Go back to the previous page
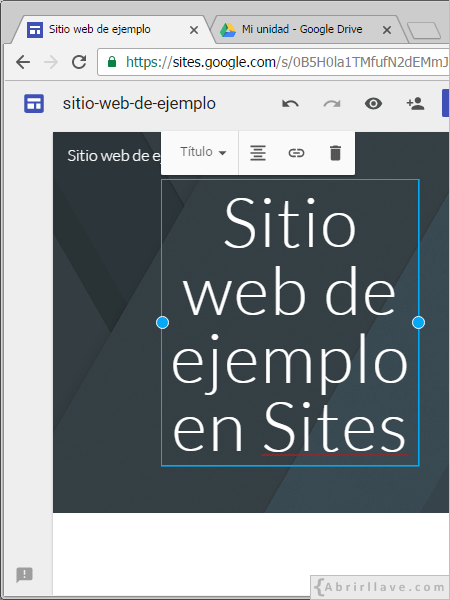Image resolution: width=450 pixels, height=600 pixels. point(23,62)
